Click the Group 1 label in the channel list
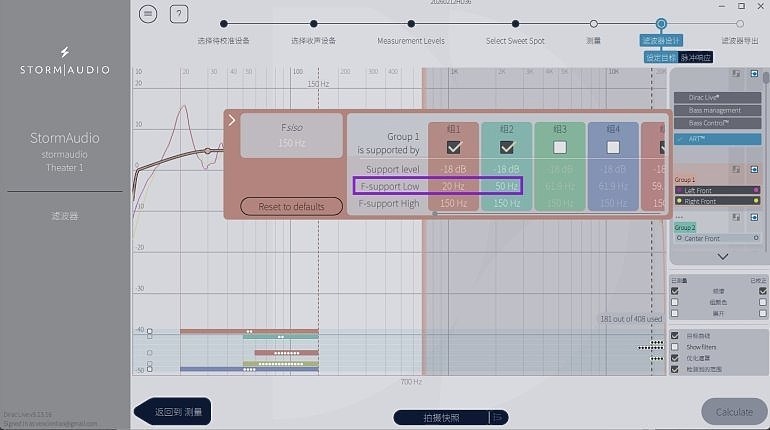Viewport: 770px width, 430px height. (685, 180)
